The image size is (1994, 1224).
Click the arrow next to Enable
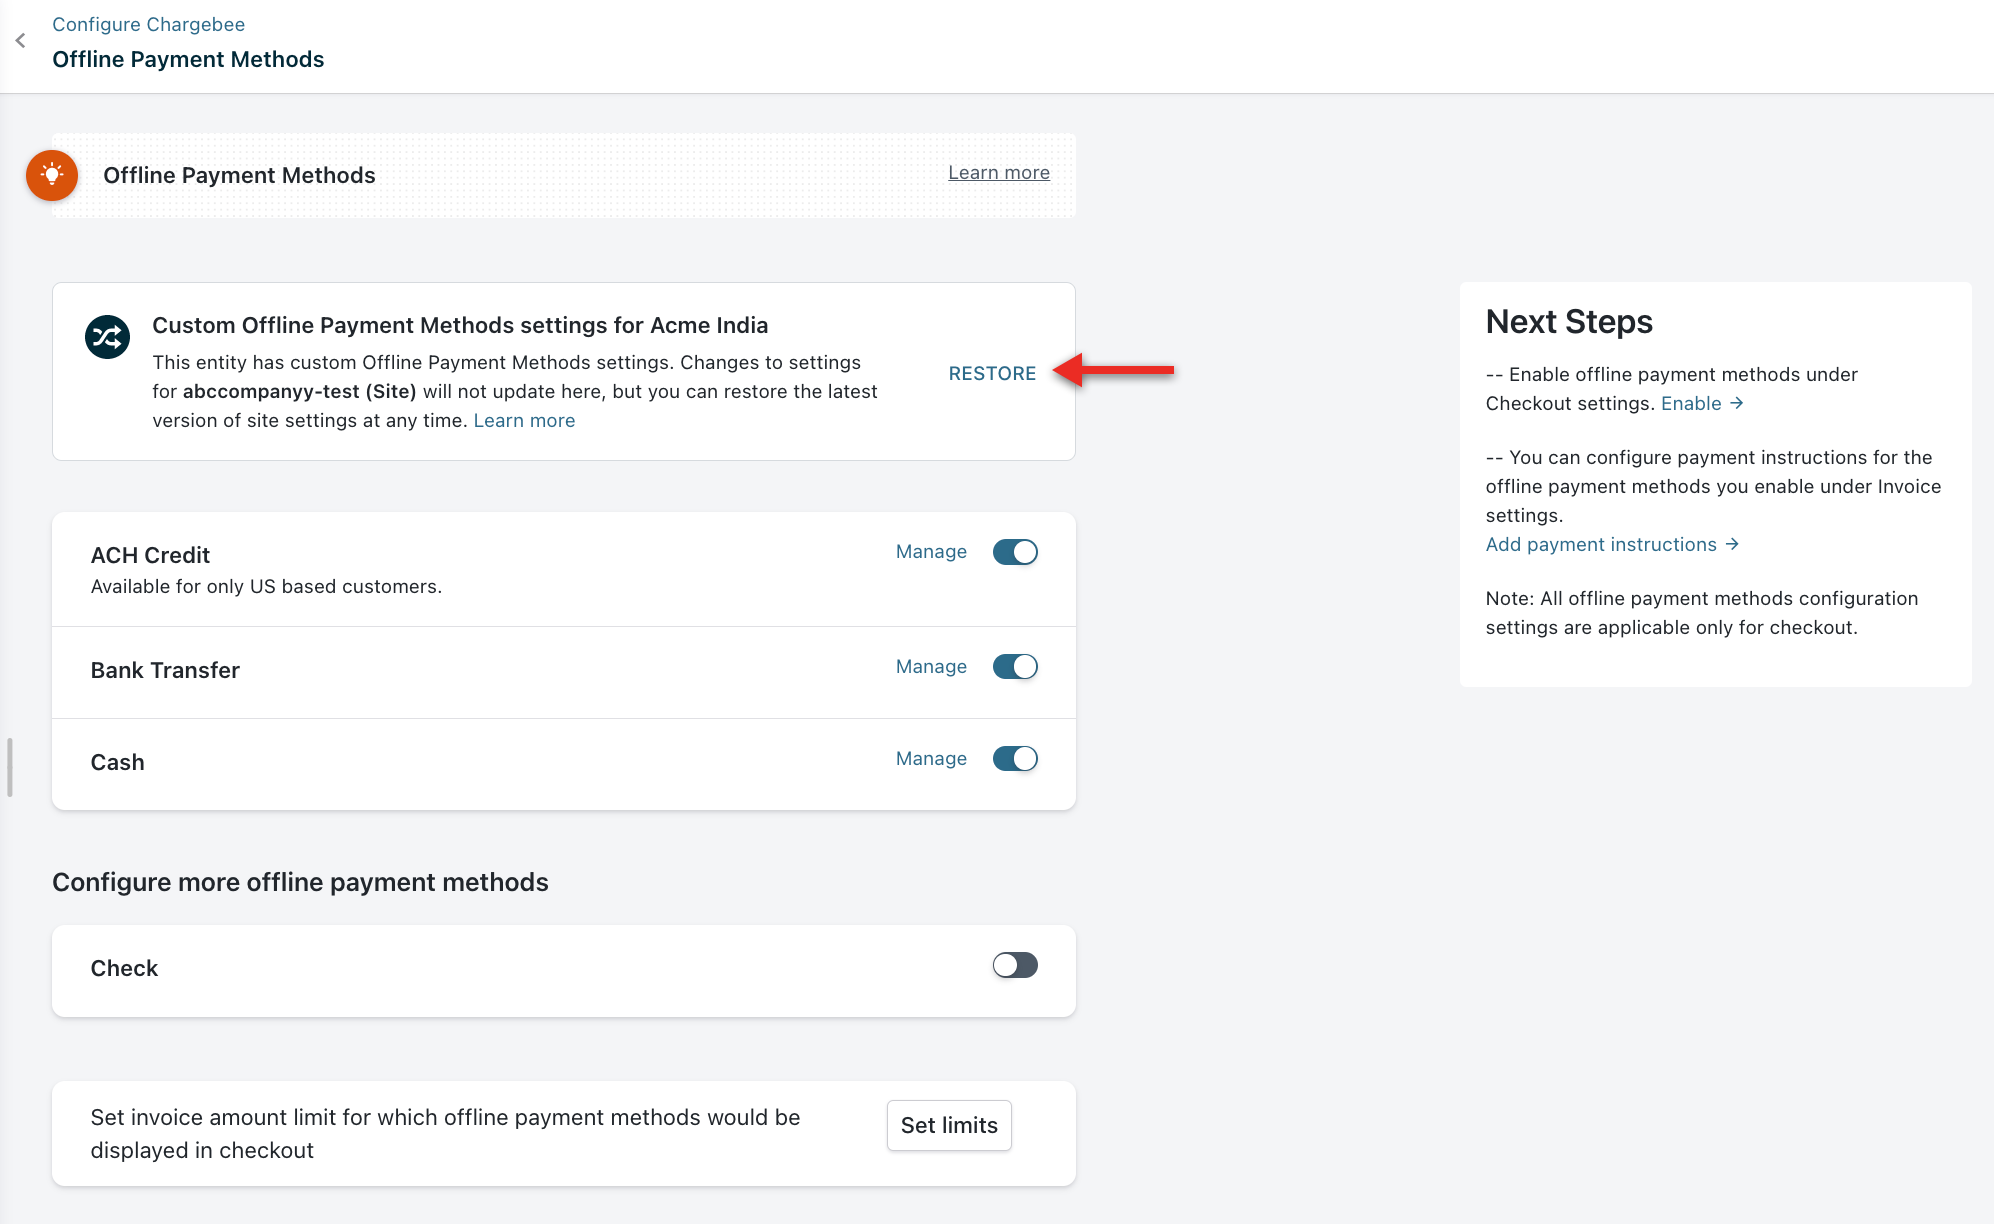[1737, 403]
